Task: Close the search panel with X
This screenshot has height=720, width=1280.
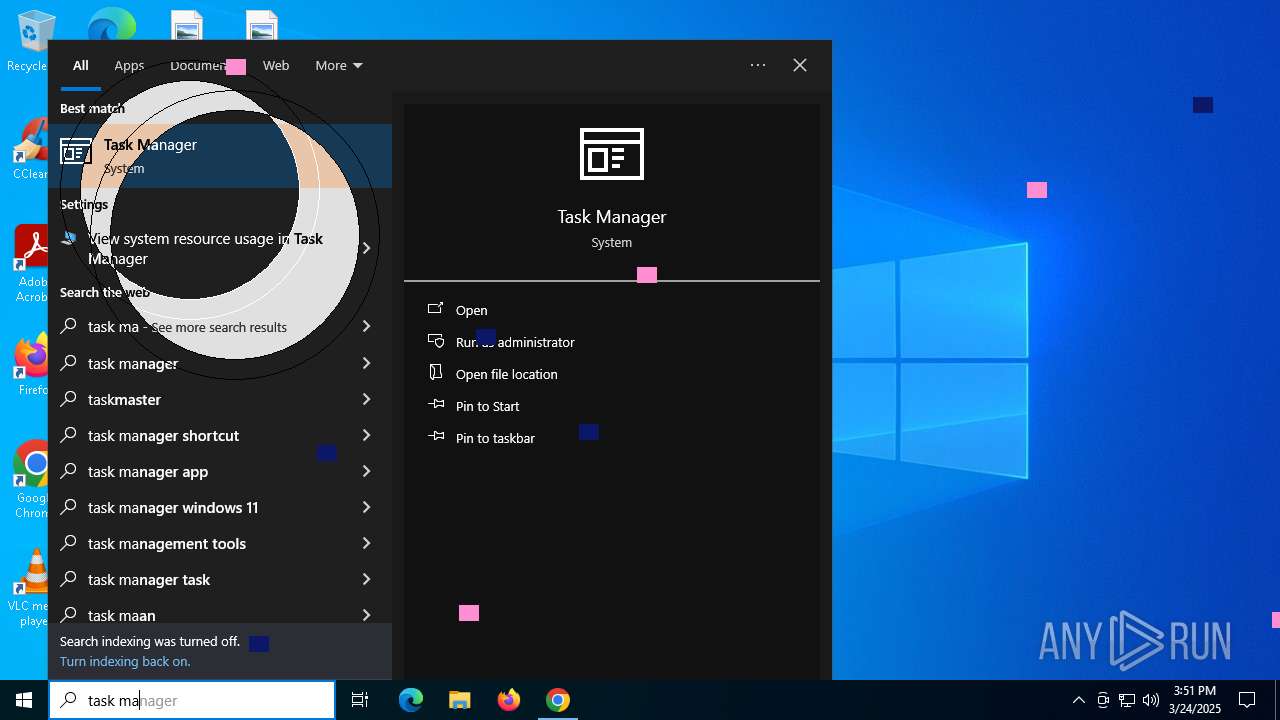Action: (x=800, y=65)
